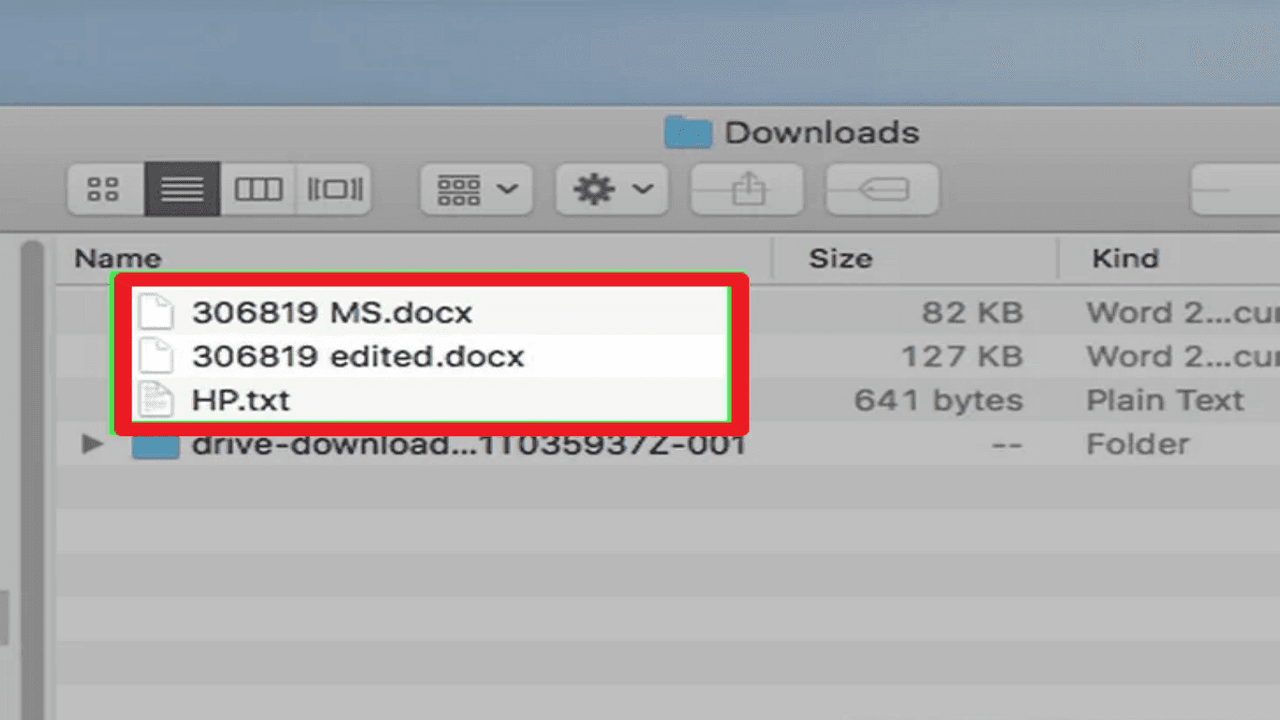The height and width of the screenshot is (720, 1280).
Task: Sort by Name column header
Action: [118, 258]
